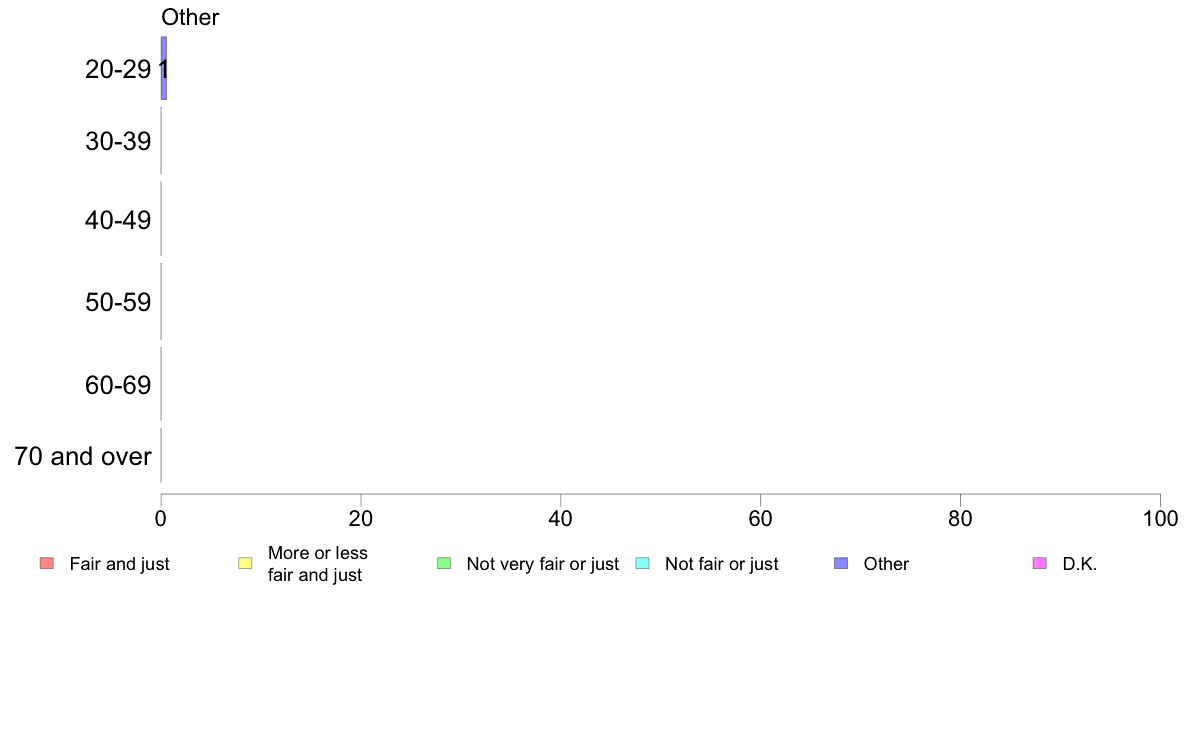Click the cyan Not fair or just swatch

pos(642,563)
